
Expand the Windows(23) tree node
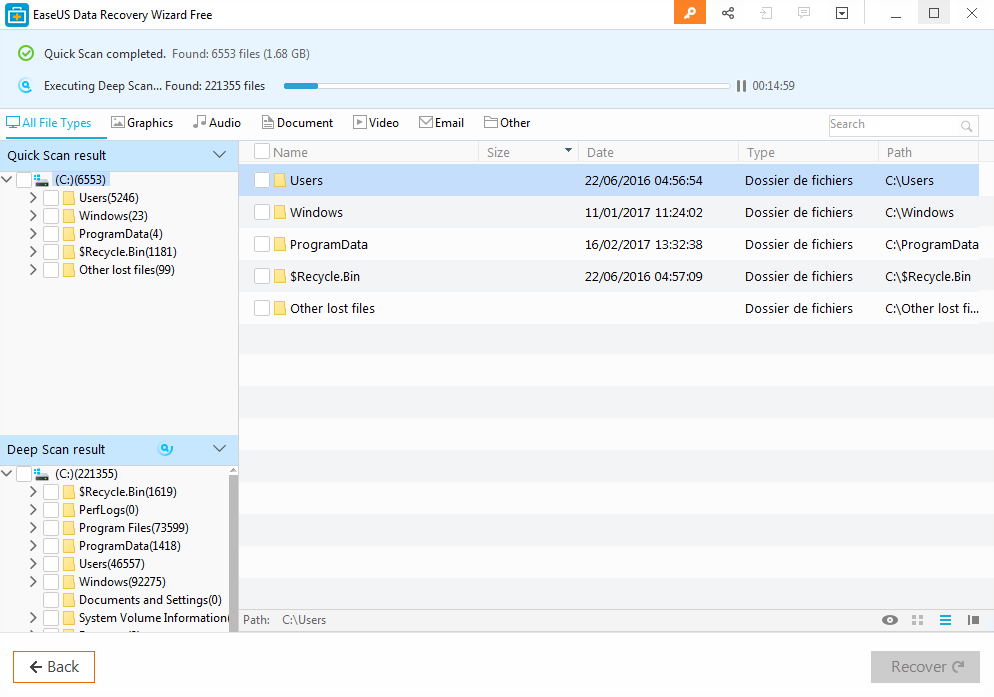tap(33, 216)
